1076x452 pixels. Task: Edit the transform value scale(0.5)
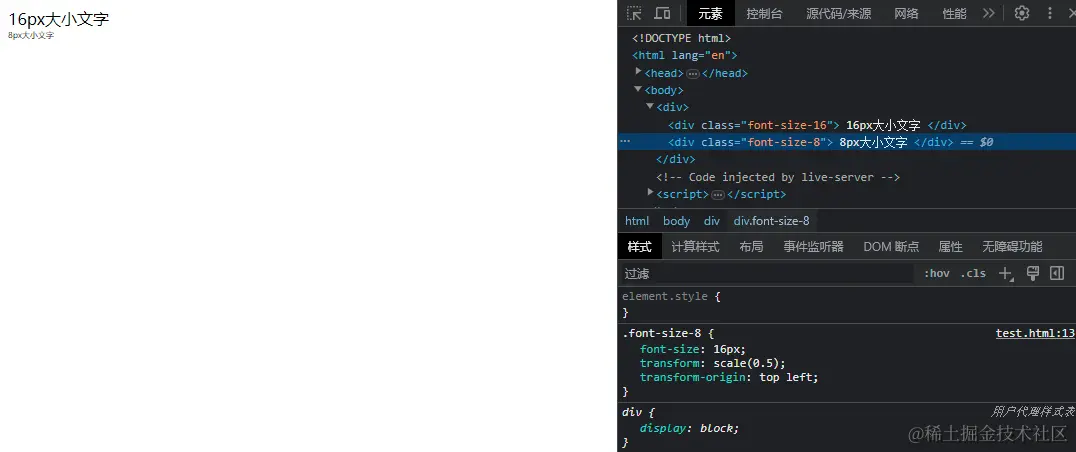pyautogui.click(x=746, y=363)
